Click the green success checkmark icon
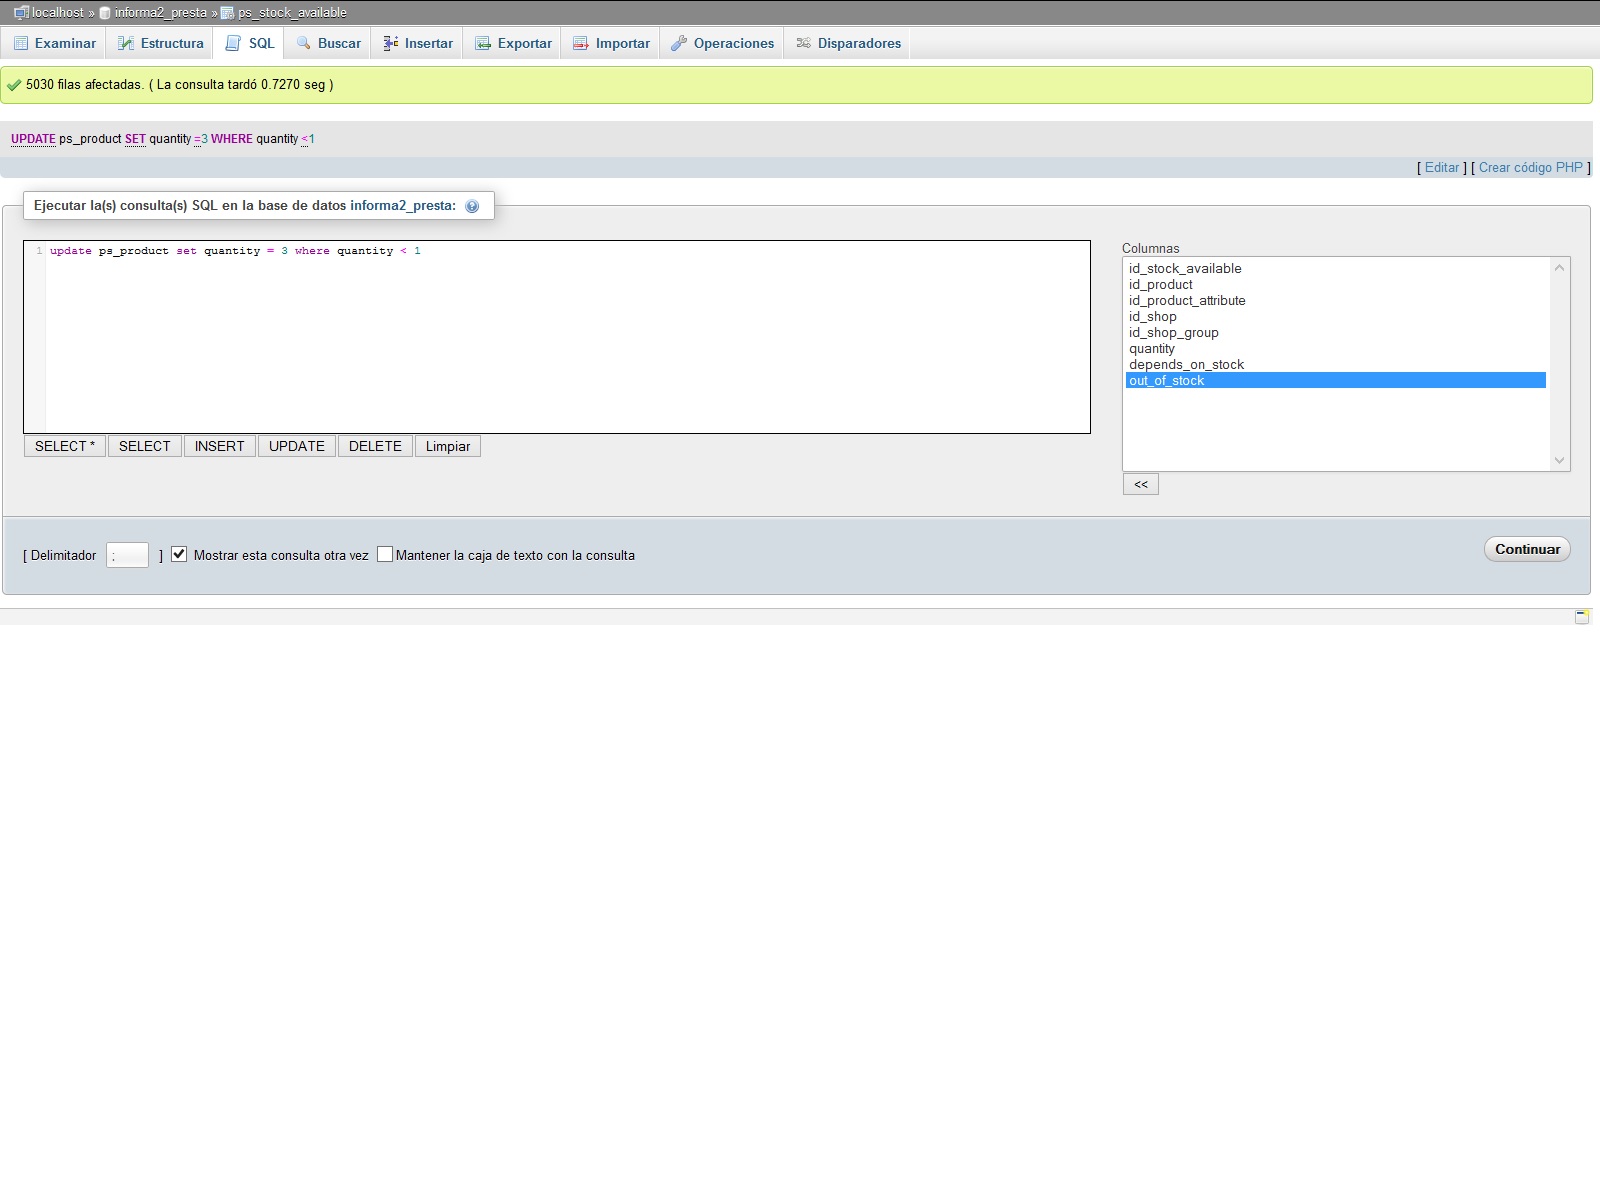The image size is (1600, 1200). point(14,85)
